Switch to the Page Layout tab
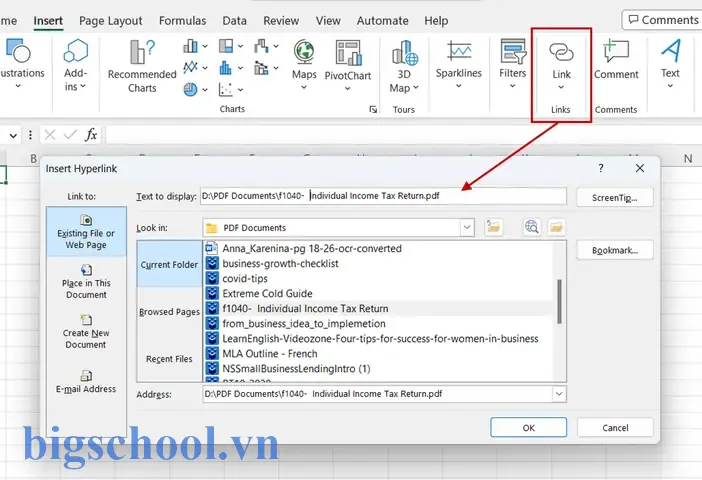Image resolution: width=702 pixels, height=480 pixels. pos(111,21)
